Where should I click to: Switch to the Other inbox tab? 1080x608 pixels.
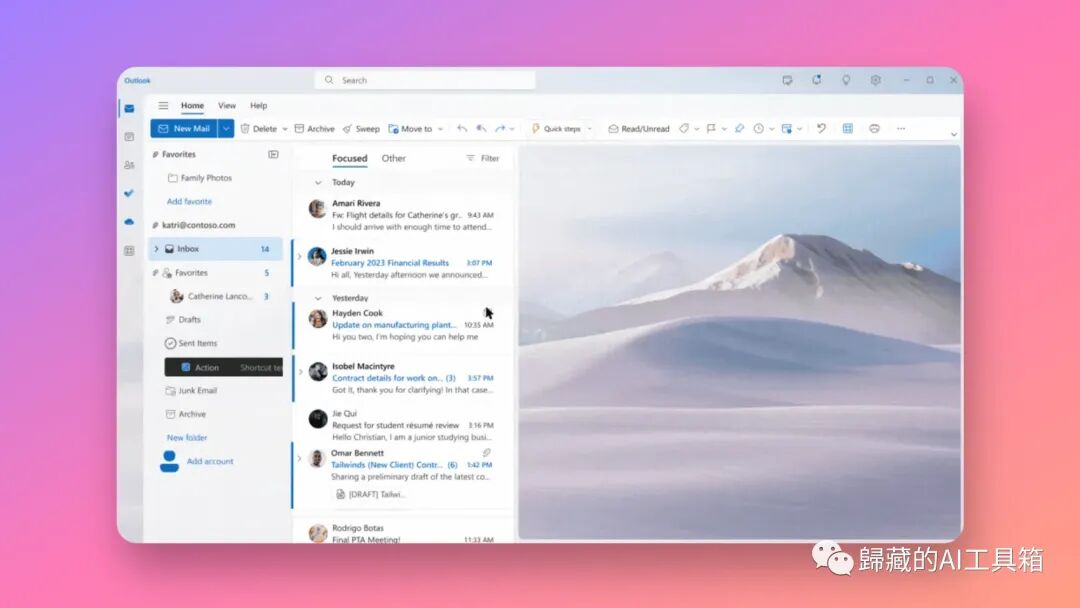pyautogui.click(x=393, y=158)
